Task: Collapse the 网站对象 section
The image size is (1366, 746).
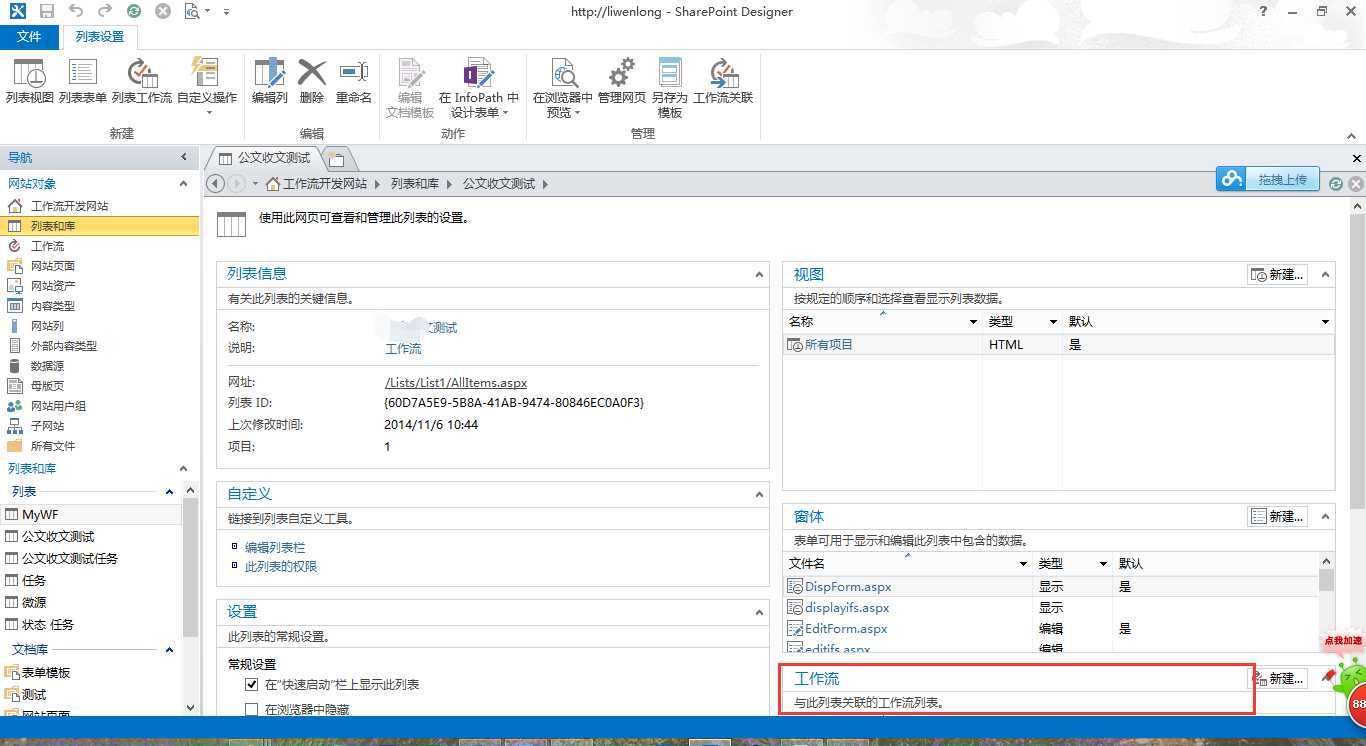Action: (x=183, y=184)
